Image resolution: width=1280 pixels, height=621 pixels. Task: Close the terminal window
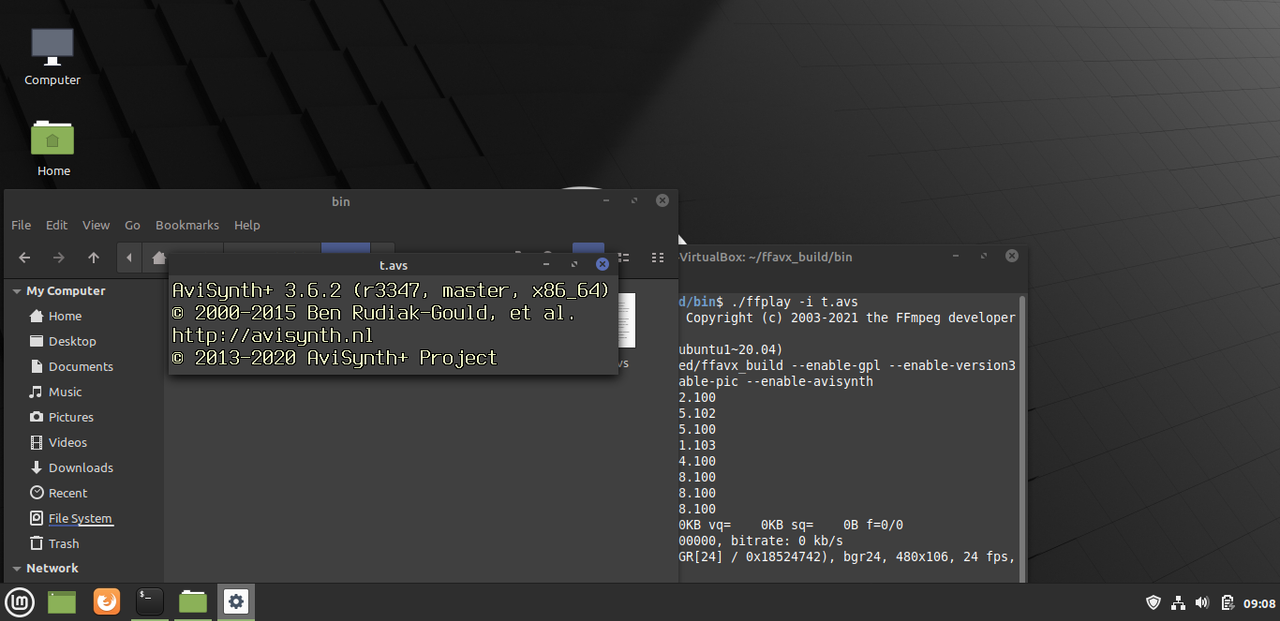pos(1012,256)
